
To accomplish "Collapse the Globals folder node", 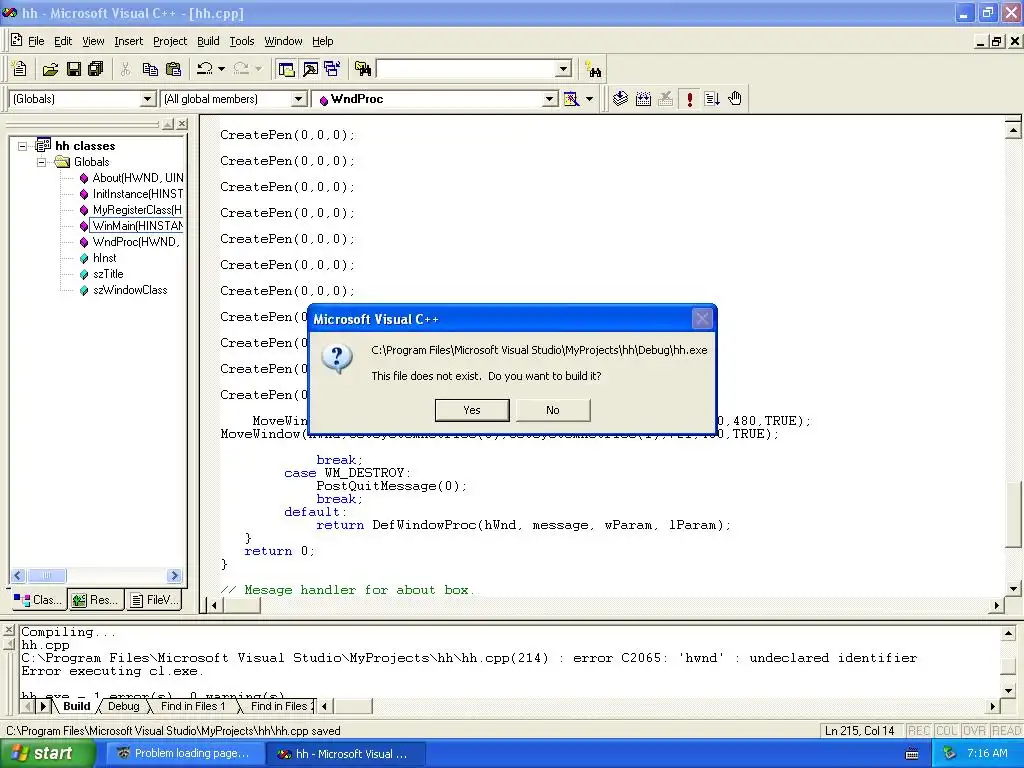I will [41, 162].
